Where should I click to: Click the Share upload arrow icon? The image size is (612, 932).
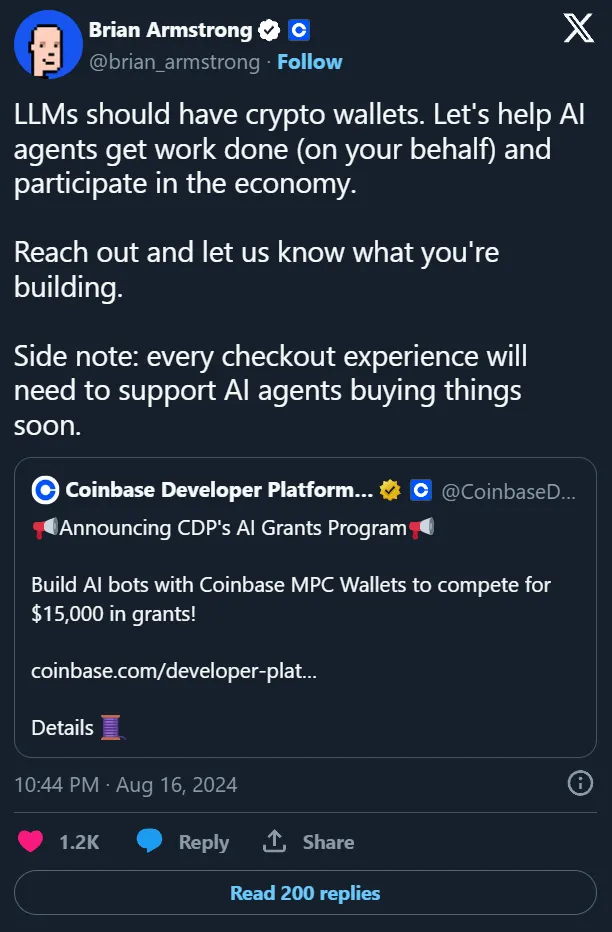273,842
